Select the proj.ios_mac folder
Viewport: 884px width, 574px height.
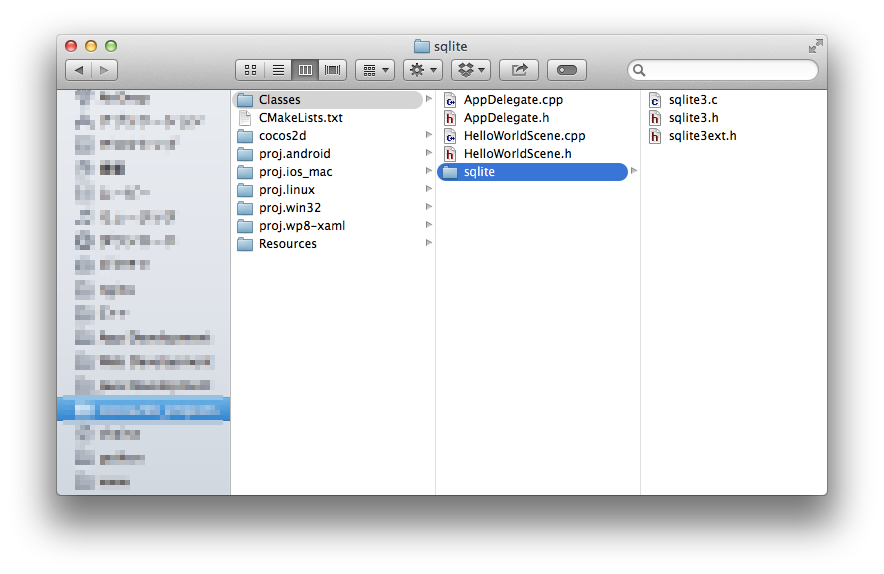[327, 172]
